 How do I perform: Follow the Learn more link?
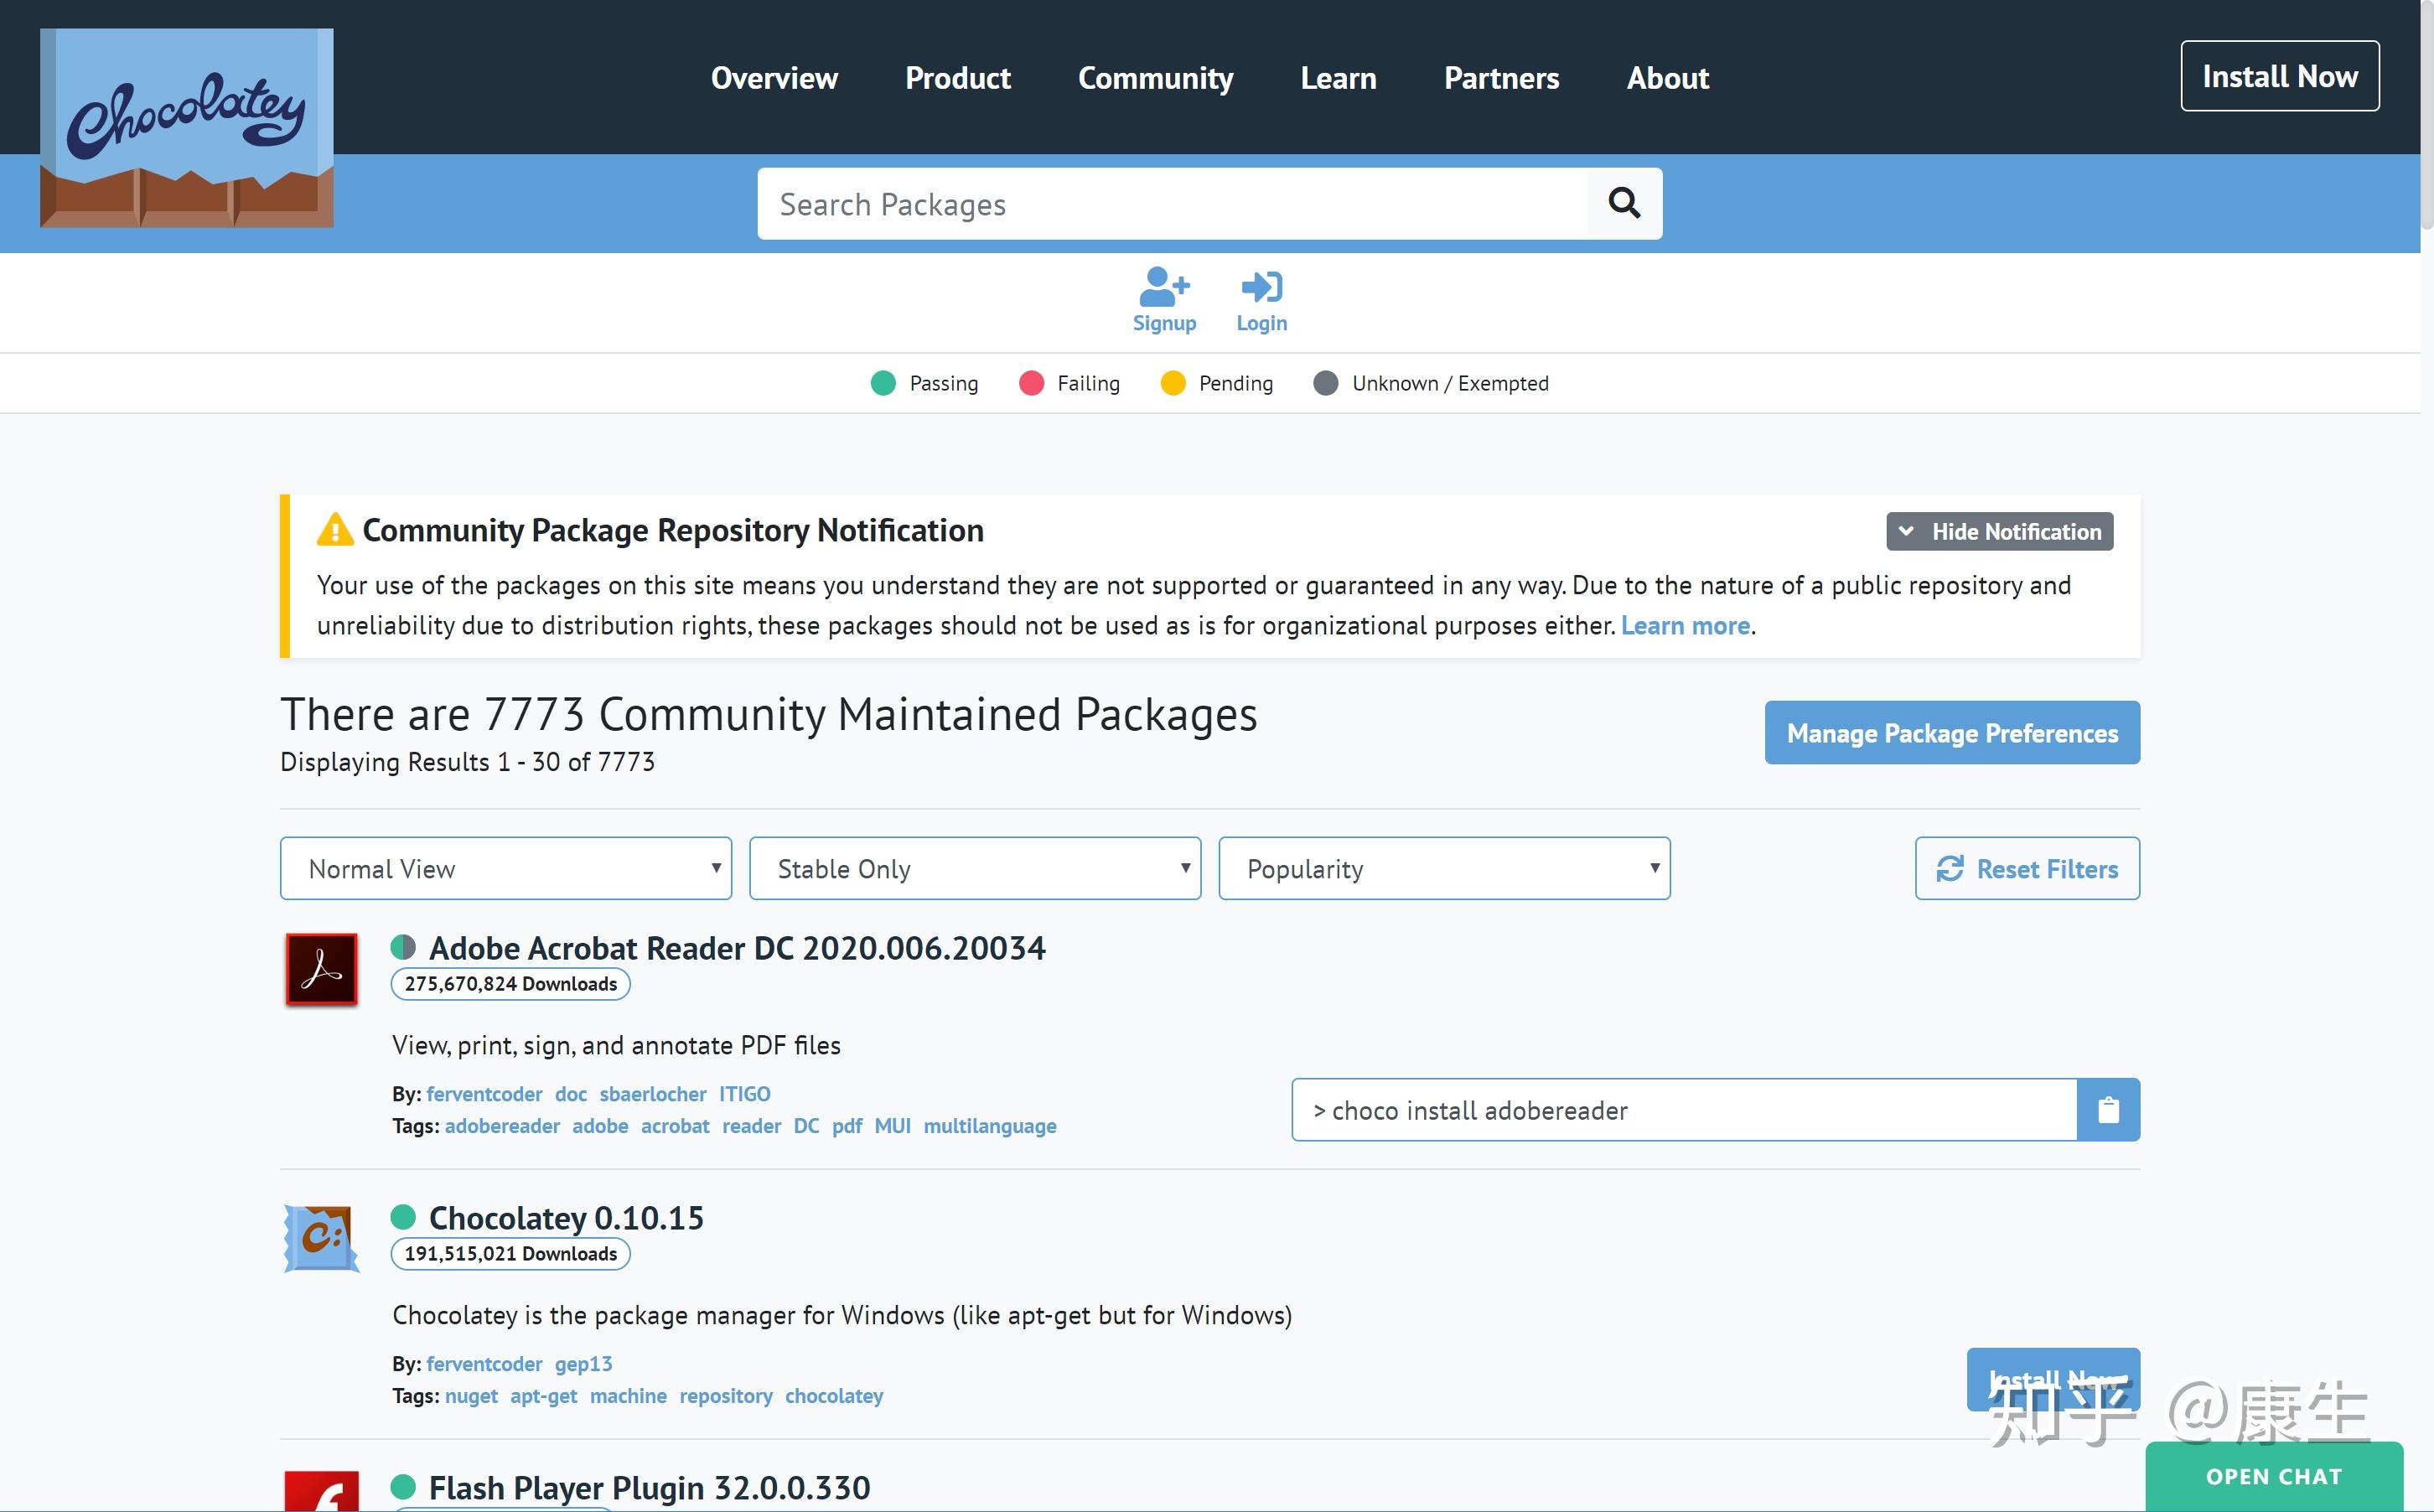1685,626
